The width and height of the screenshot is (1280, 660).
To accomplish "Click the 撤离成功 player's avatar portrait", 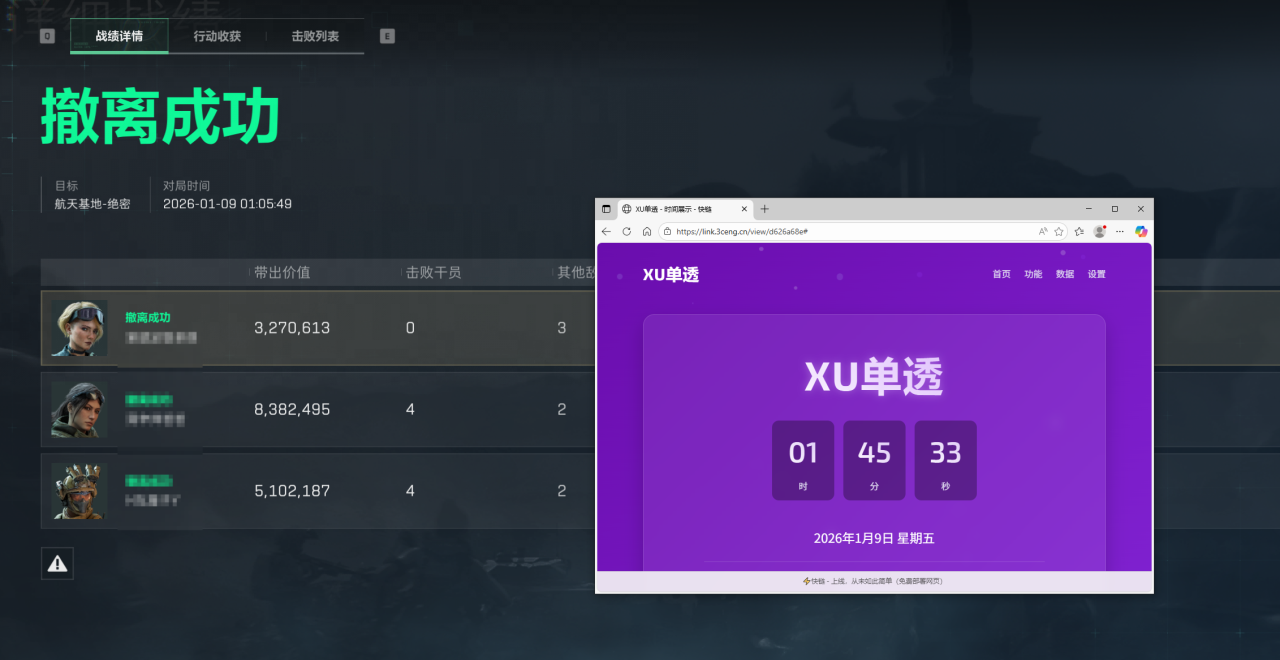I will (79, 327).
